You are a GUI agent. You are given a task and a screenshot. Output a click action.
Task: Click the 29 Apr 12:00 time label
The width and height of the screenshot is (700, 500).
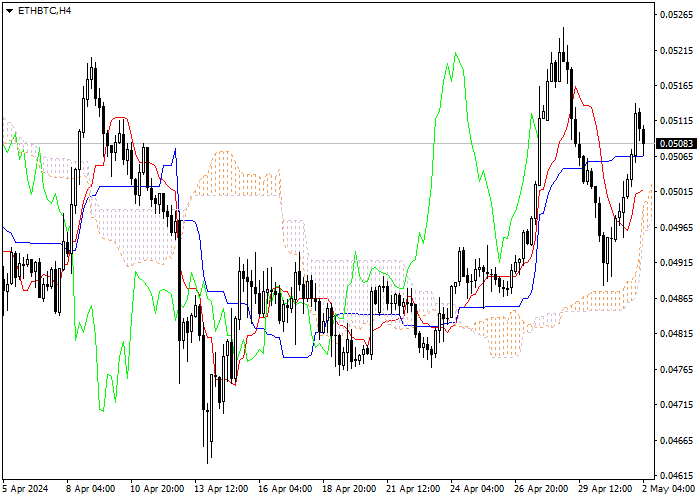pyautogui.click(x=606, y=489)
